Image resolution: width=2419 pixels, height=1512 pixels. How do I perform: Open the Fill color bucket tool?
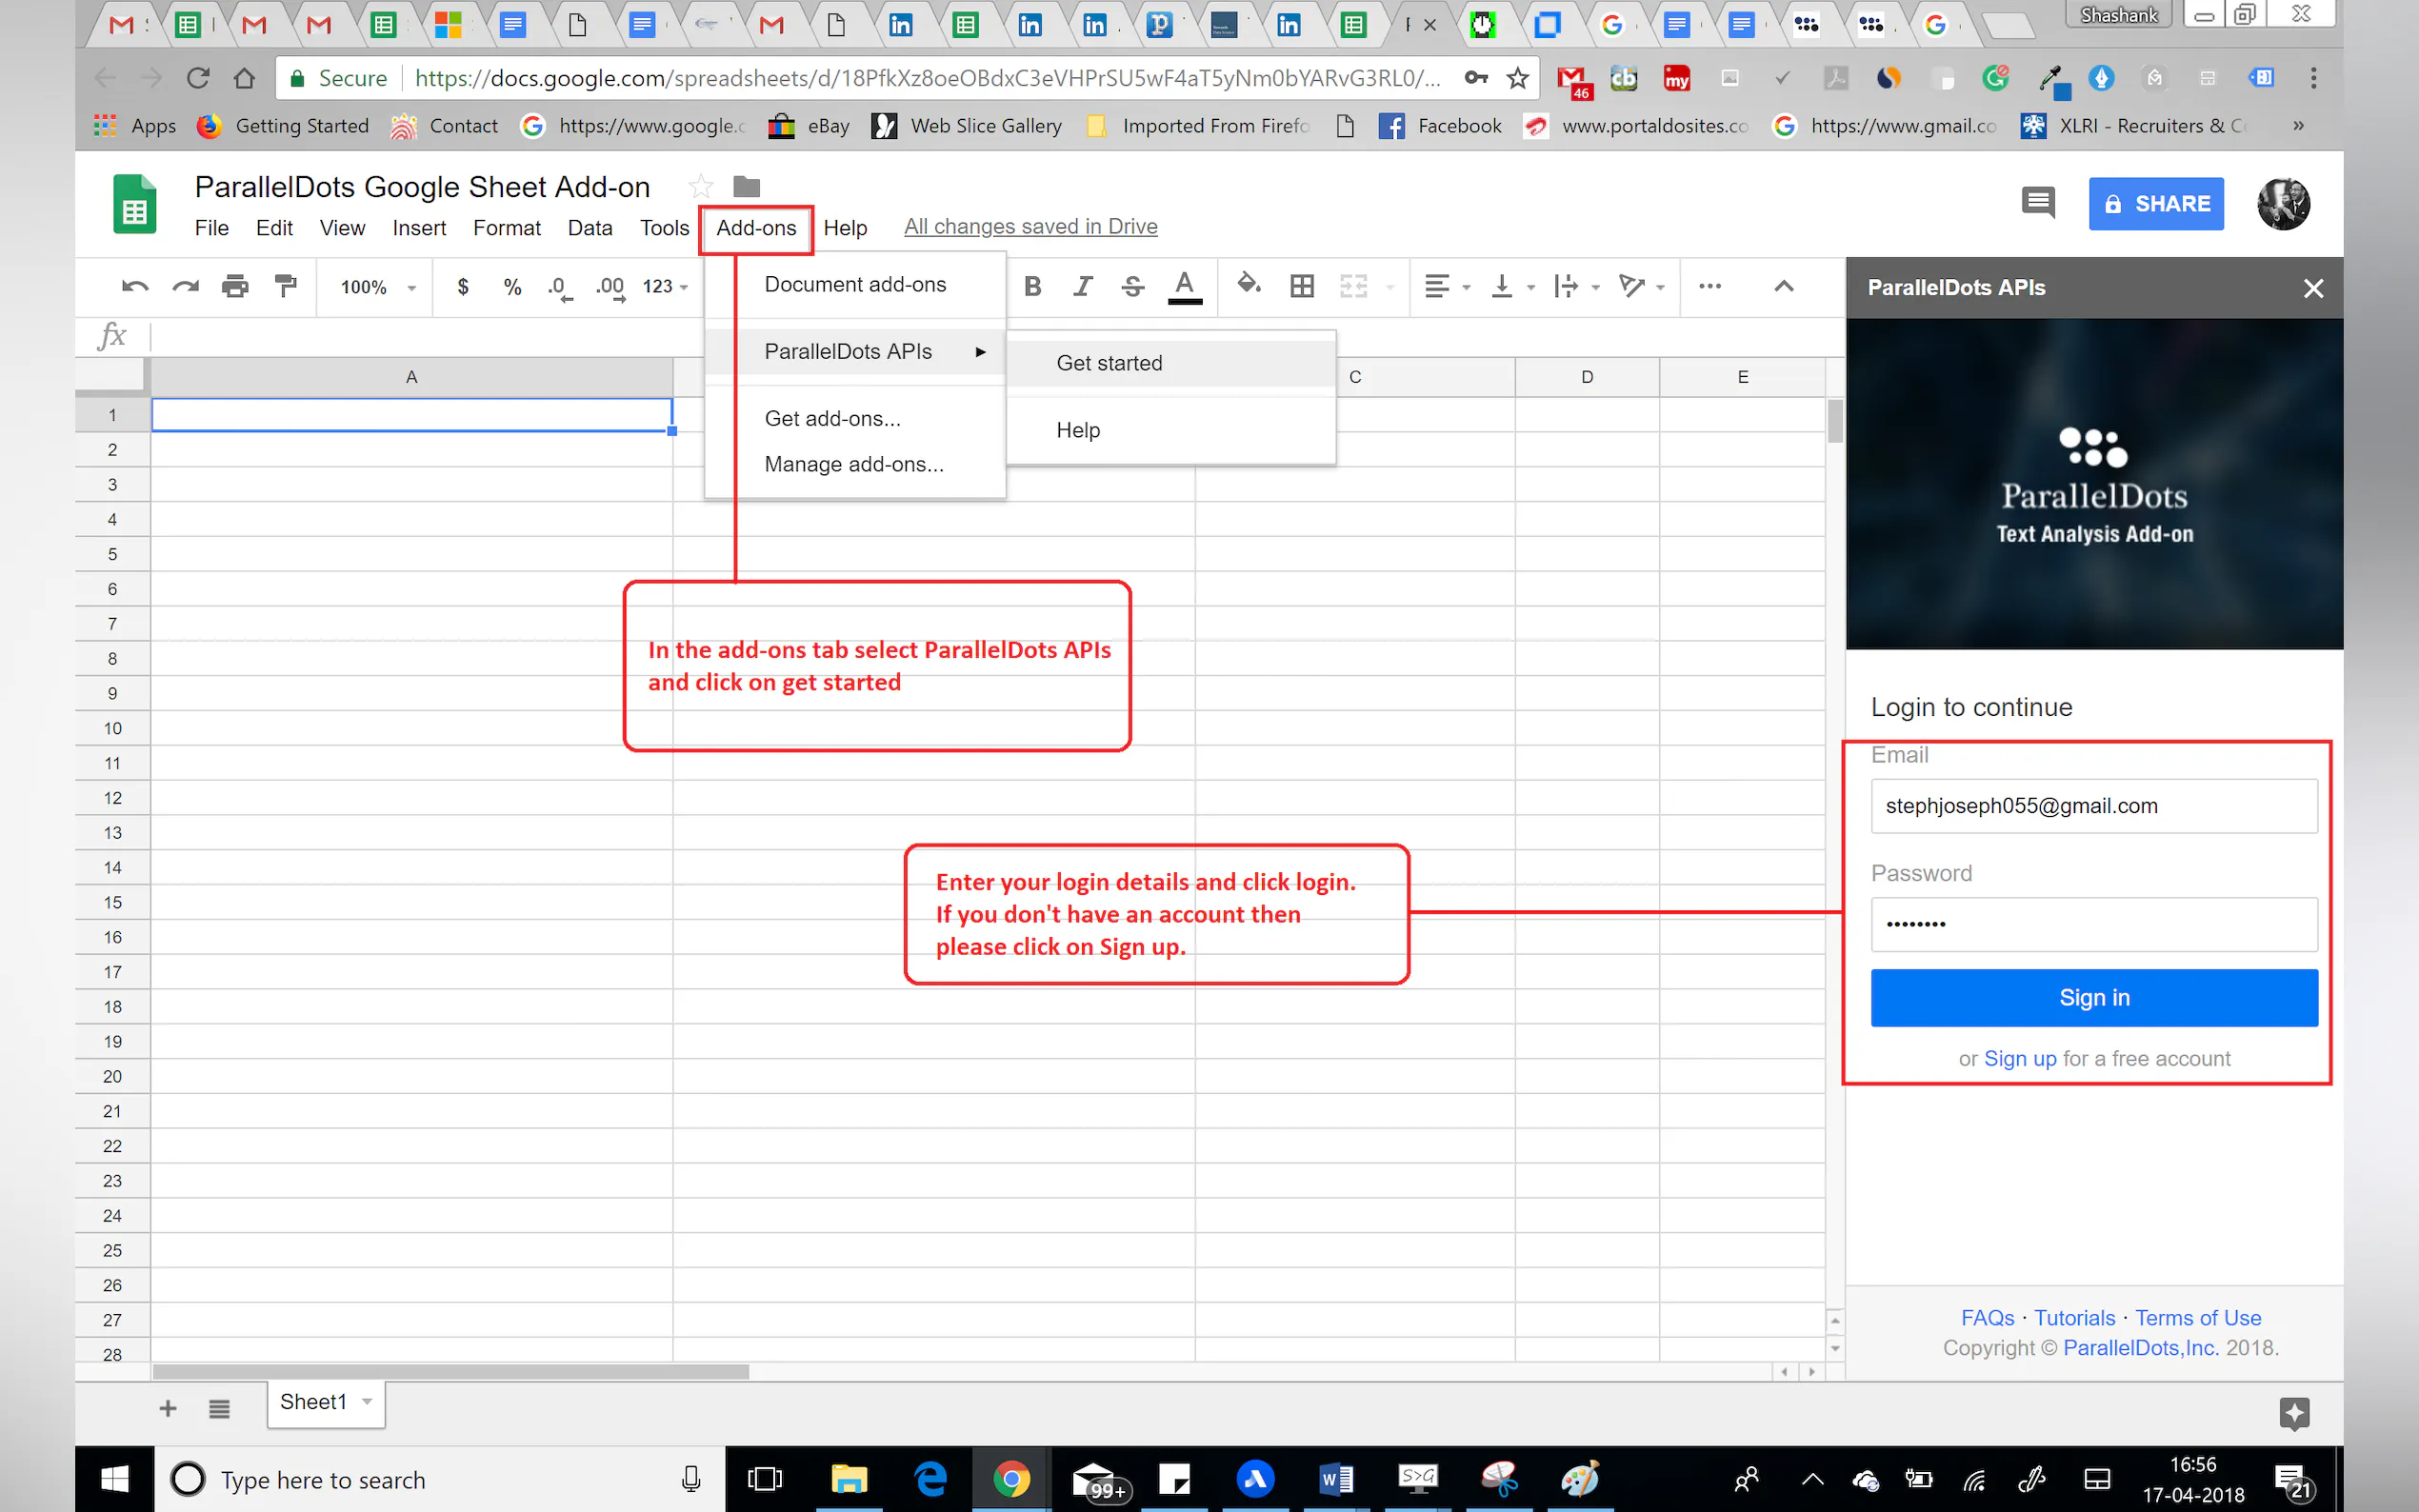(x=1248, y=285)
